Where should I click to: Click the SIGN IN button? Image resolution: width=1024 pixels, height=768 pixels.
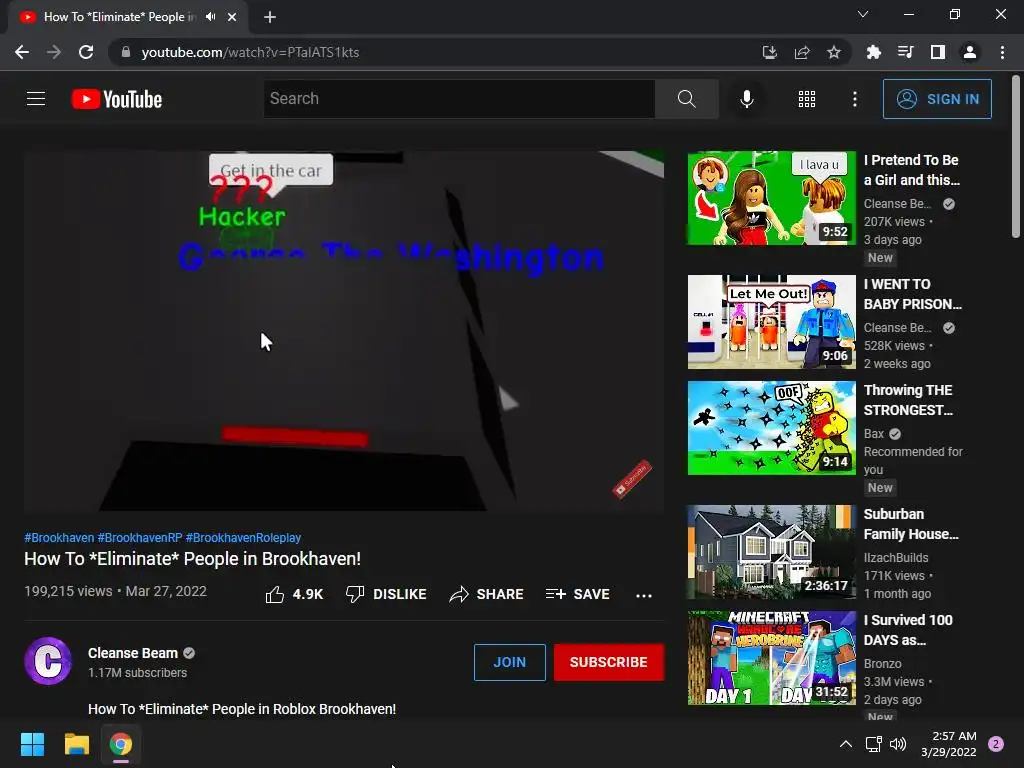coord(936,99)
